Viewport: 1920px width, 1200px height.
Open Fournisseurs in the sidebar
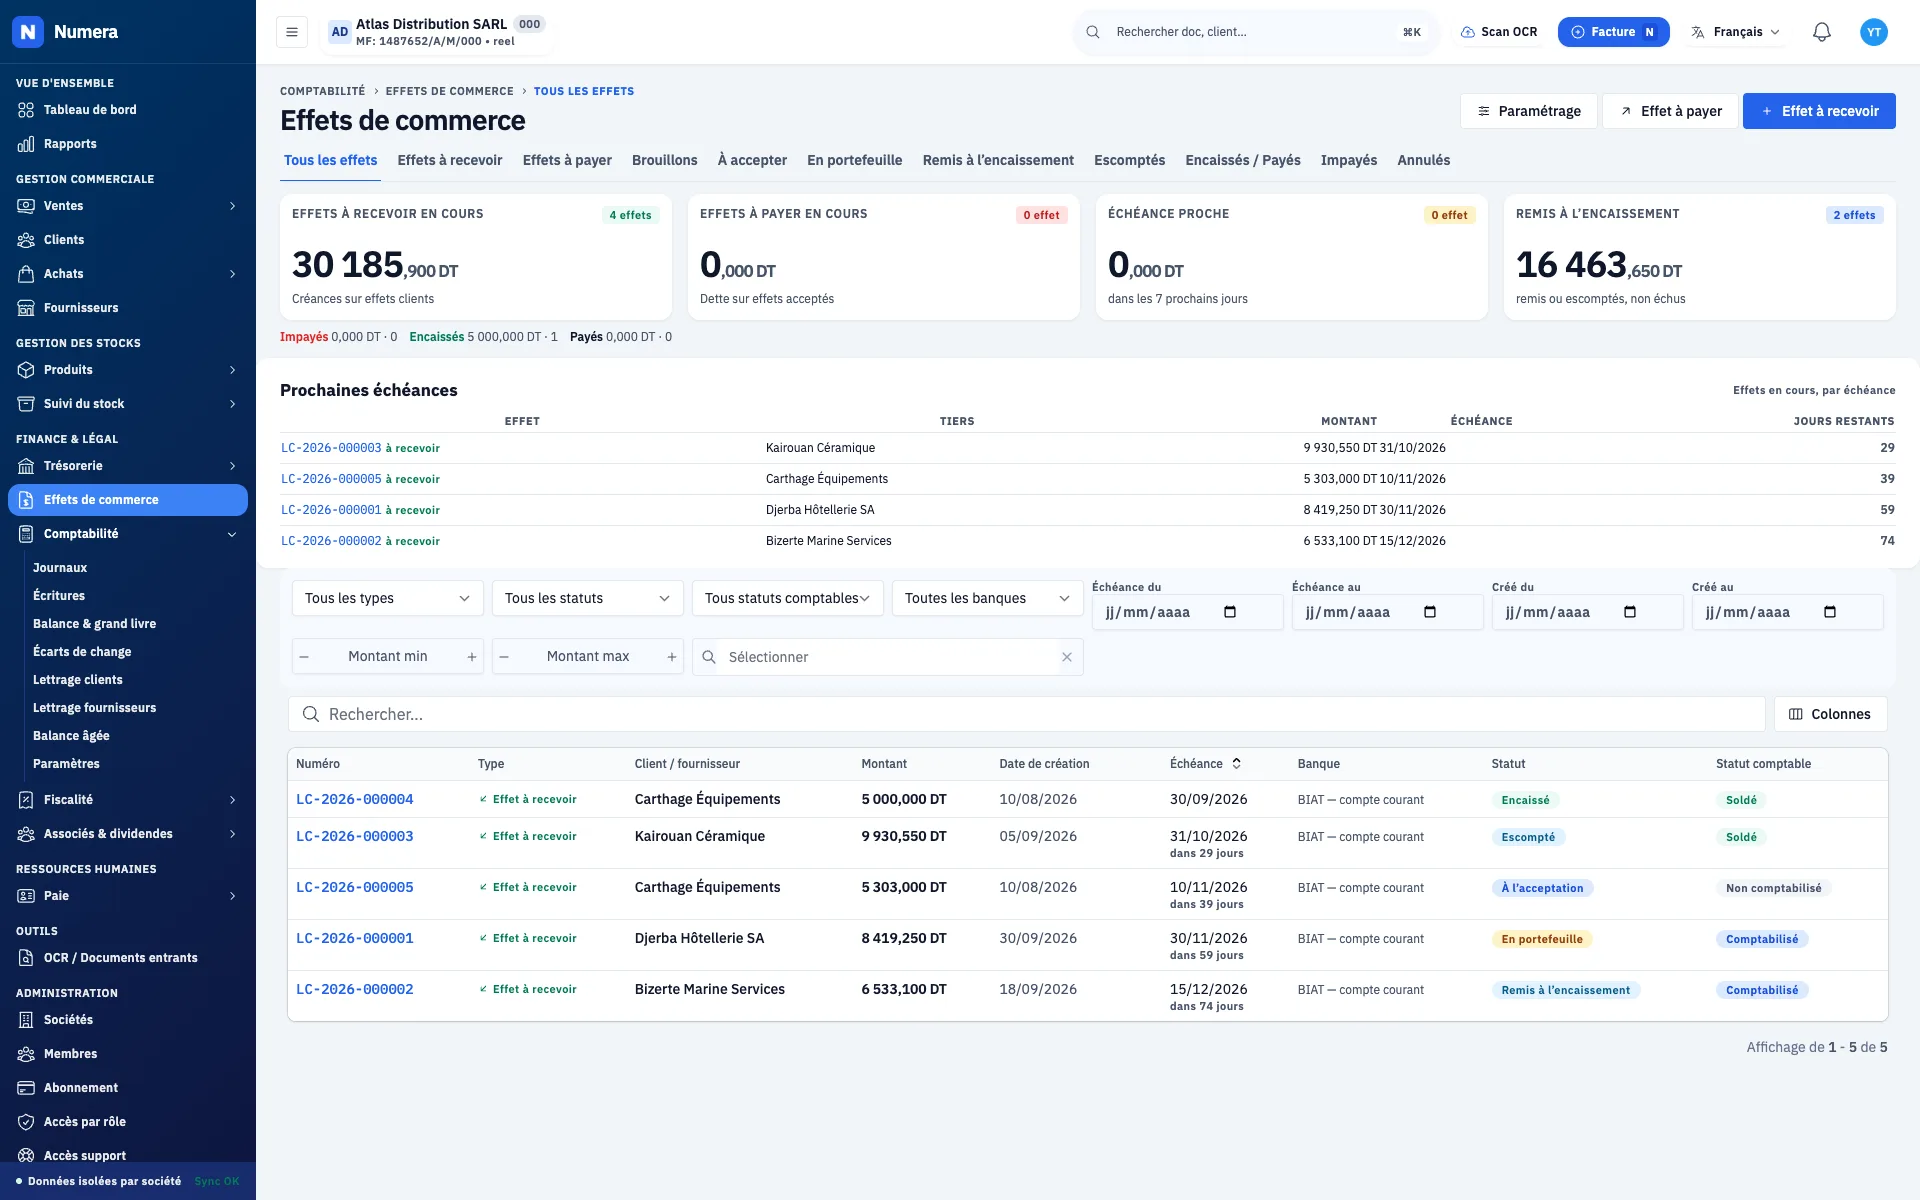tap(128, 308)
